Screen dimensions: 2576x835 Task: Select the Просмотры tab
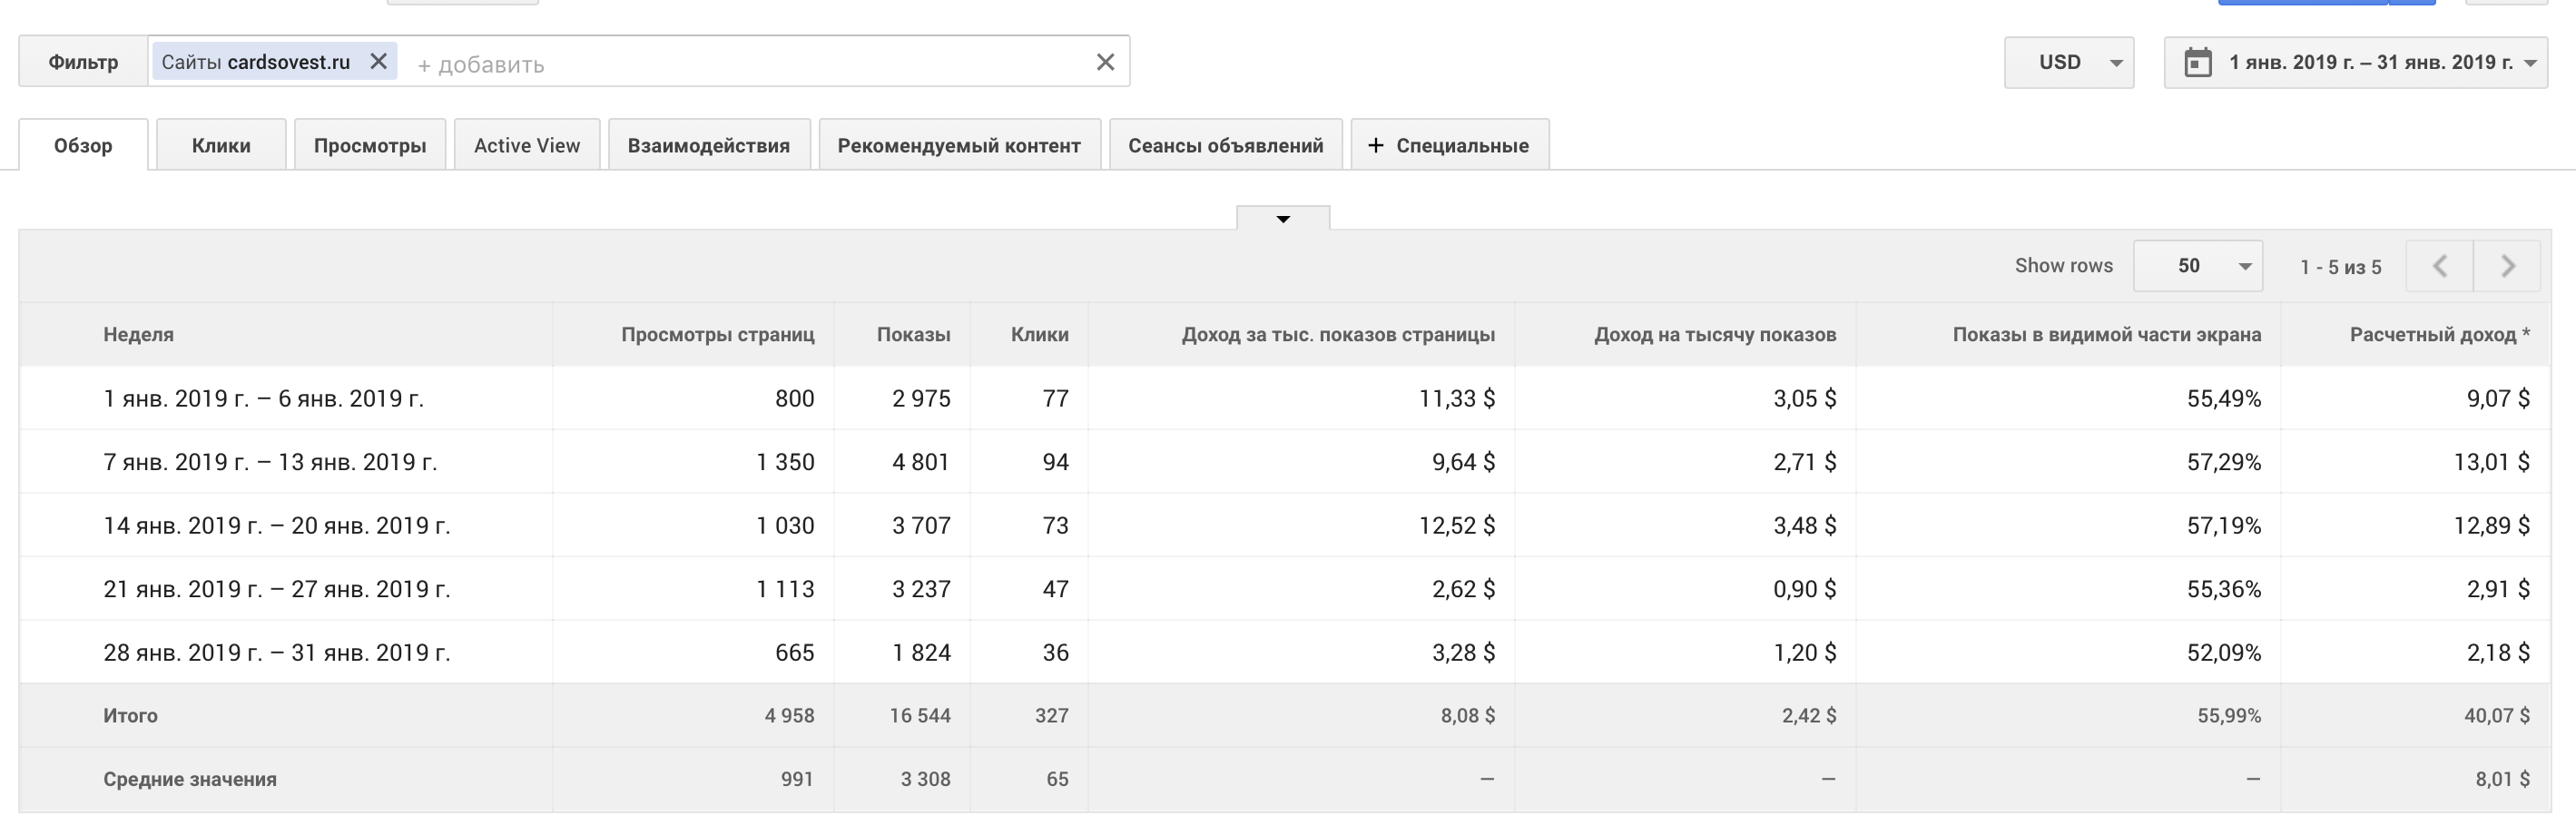point(370,146)
